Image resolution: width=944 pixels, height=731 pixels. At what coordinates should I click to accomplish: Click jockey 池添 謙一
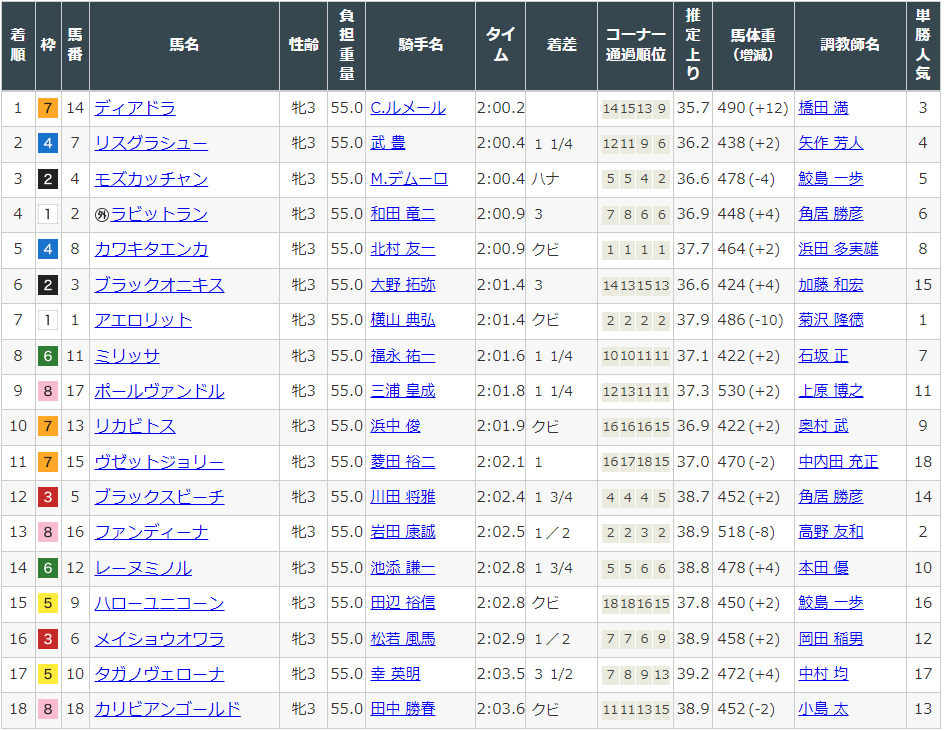pos(403,567)
